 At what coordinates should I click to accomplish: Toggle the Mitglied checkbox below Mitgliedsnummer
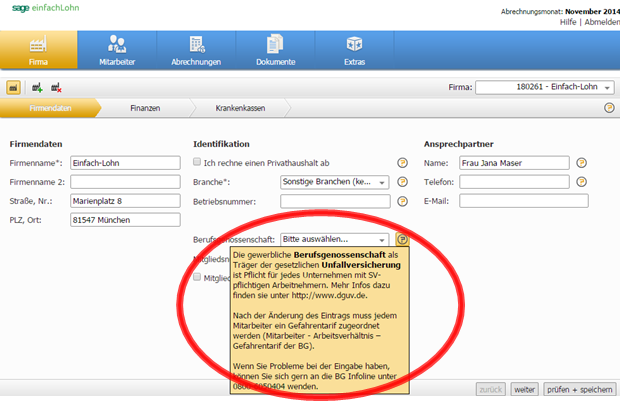click(x=197, y=277)
